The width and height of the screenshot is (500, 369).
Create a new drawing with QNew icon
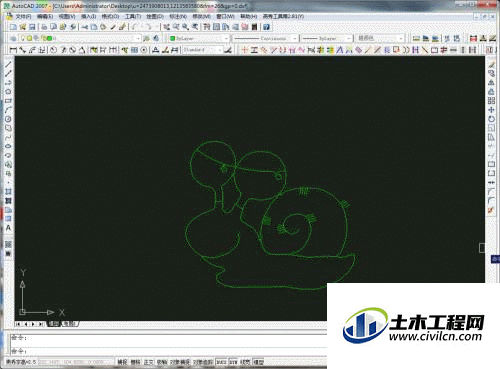pyautogui.click(x=13, y=27)
